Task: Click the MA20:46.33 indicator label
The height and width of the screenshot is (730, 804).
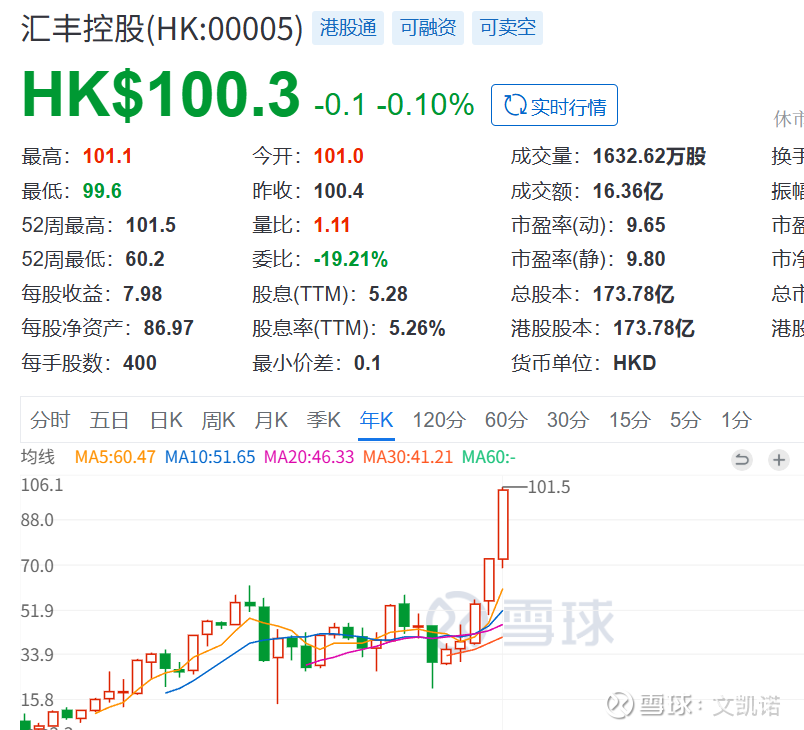Action: [x=309, y=457]
